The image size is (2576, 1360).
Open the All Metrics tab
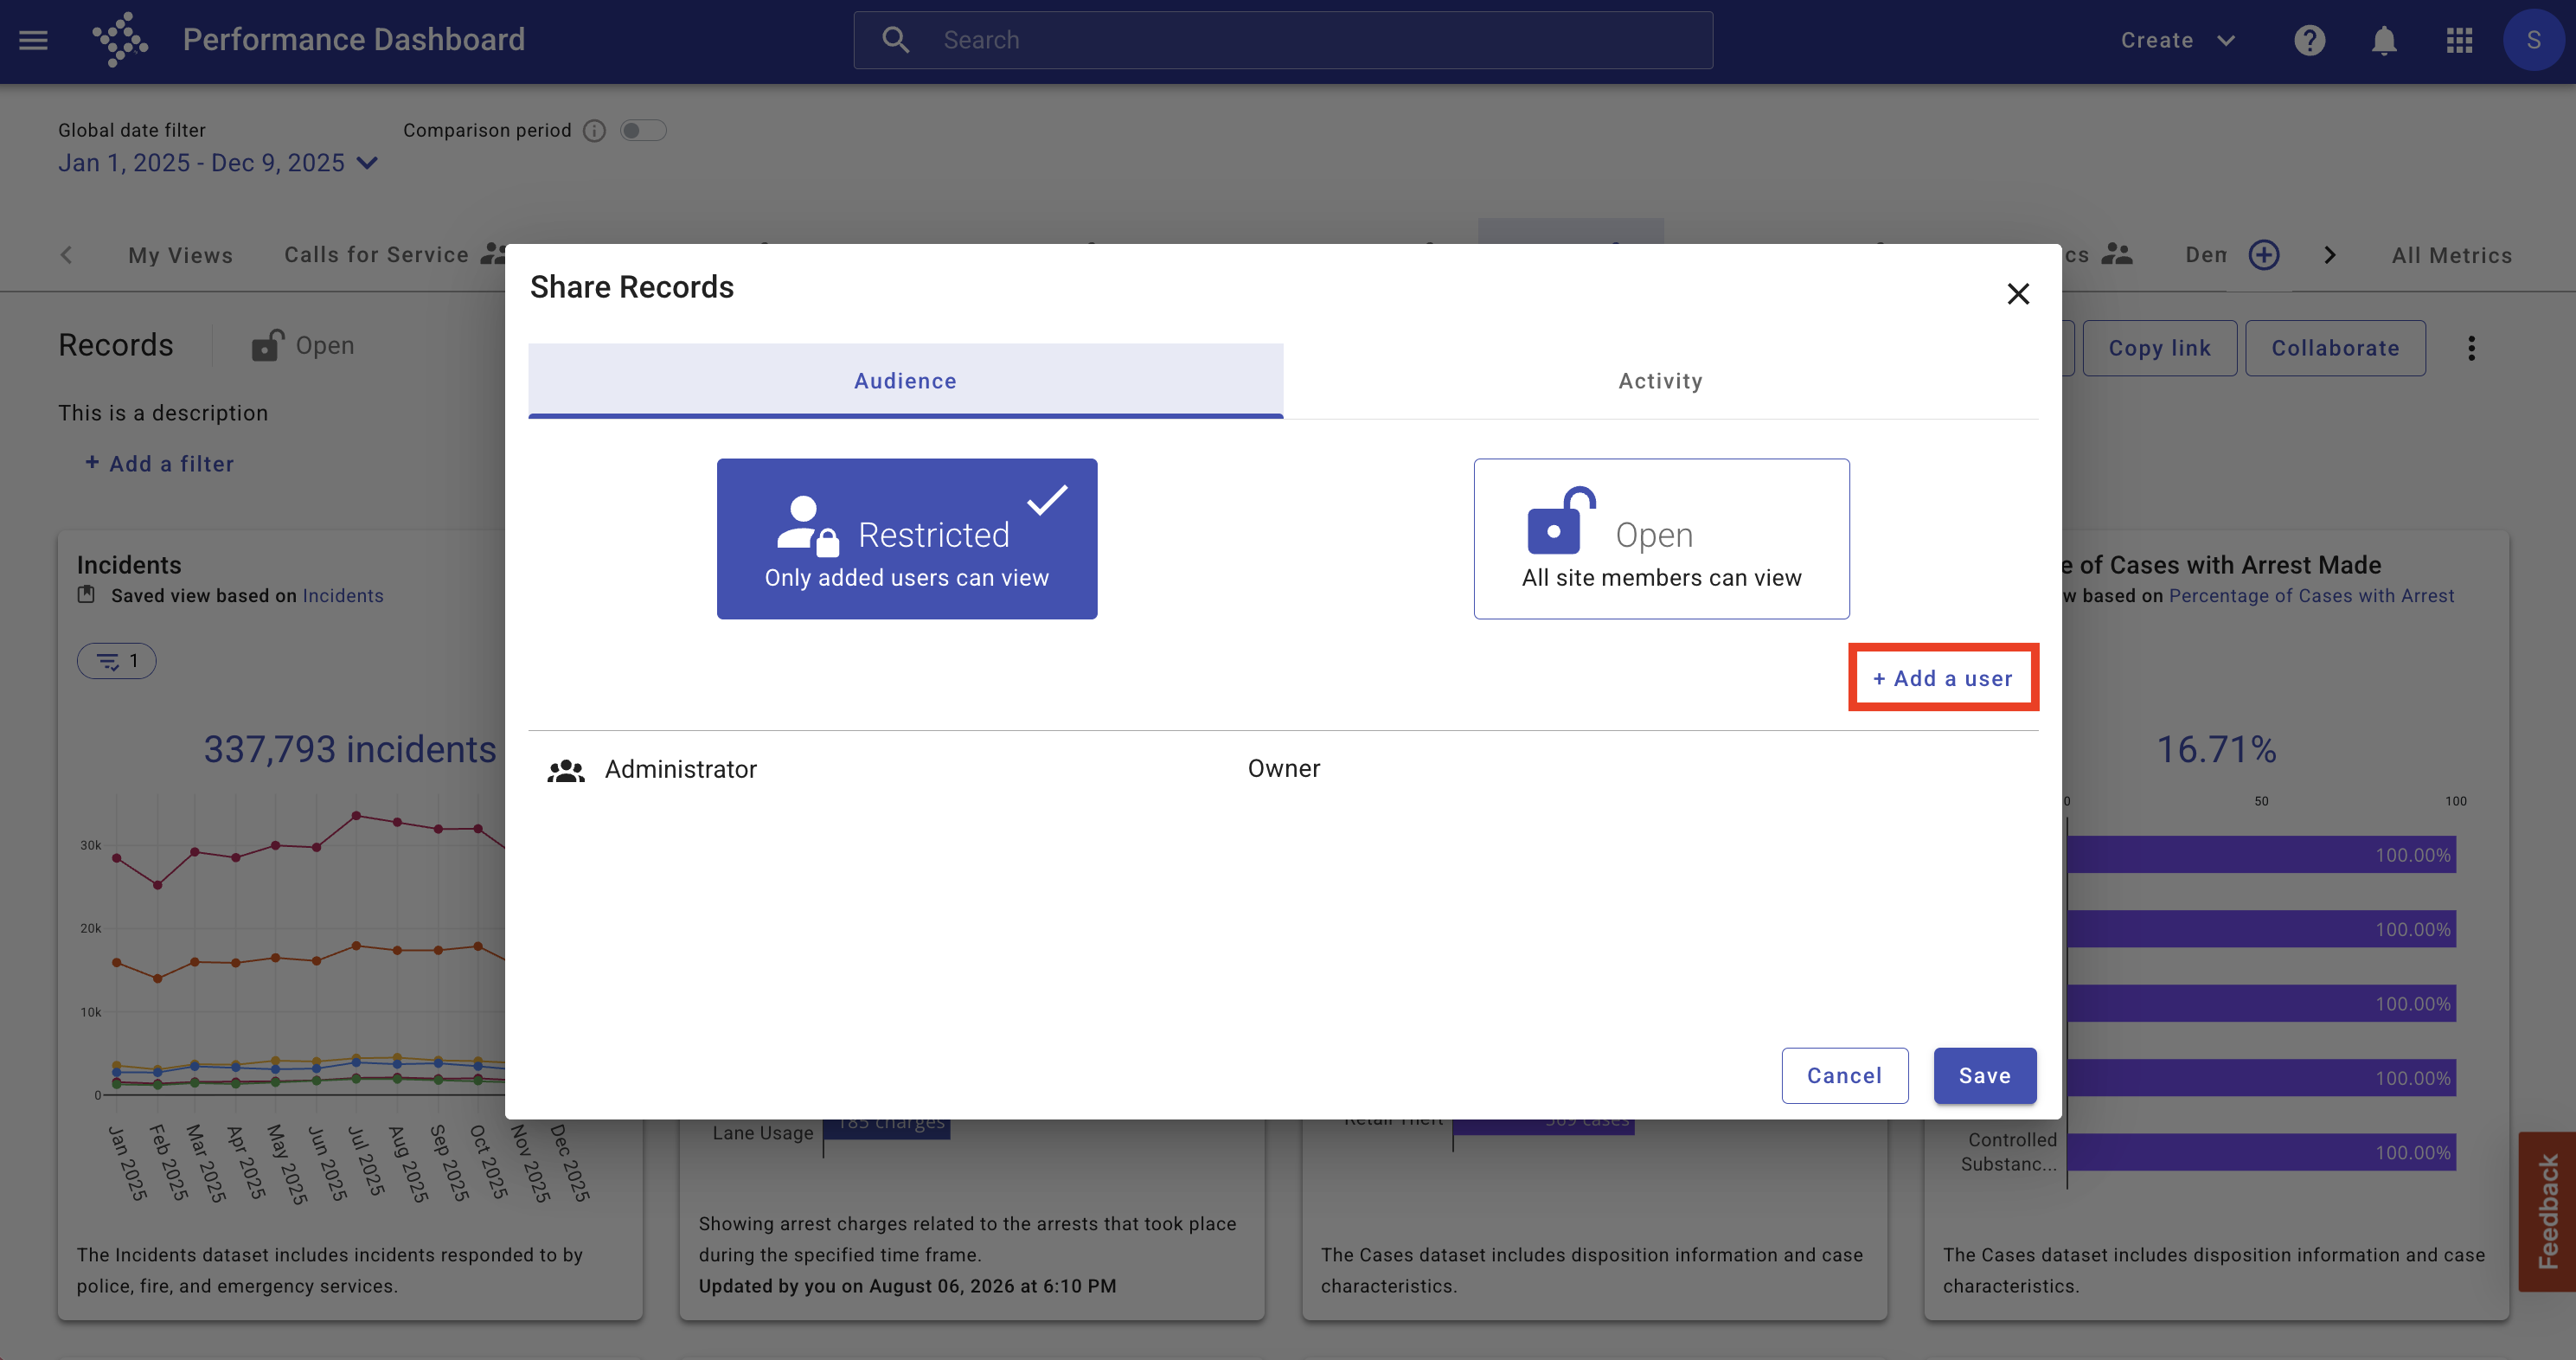click(x=2451, y=255)
